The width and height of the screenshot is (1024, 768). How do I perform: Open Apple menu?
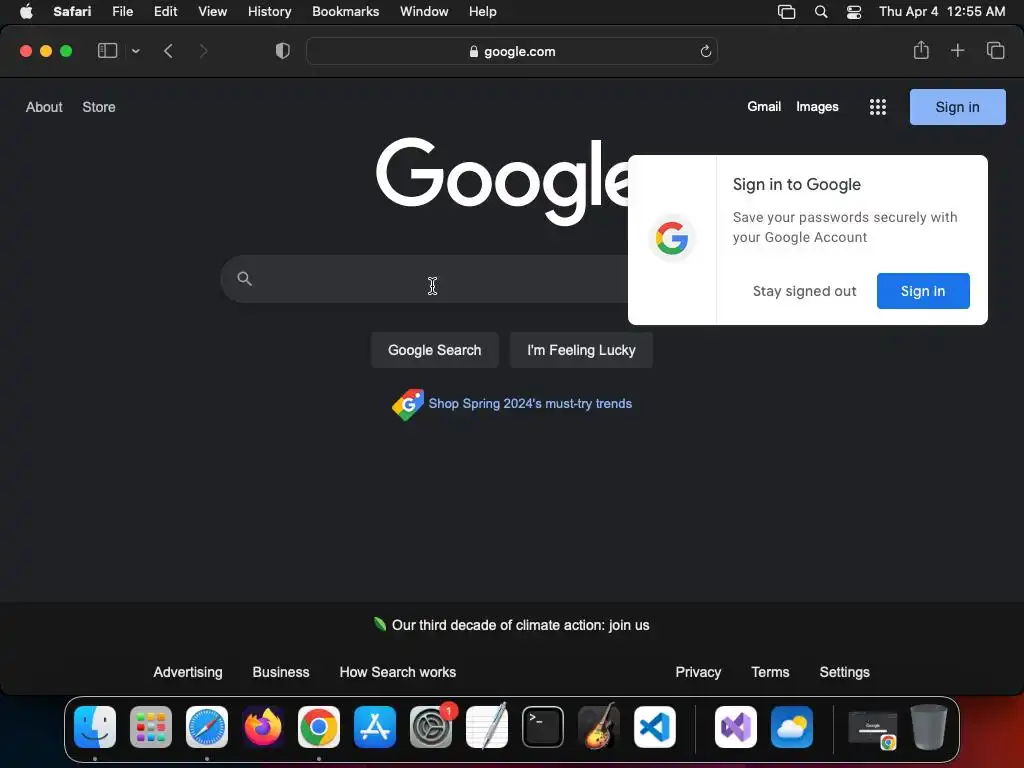tap(26, 12)
